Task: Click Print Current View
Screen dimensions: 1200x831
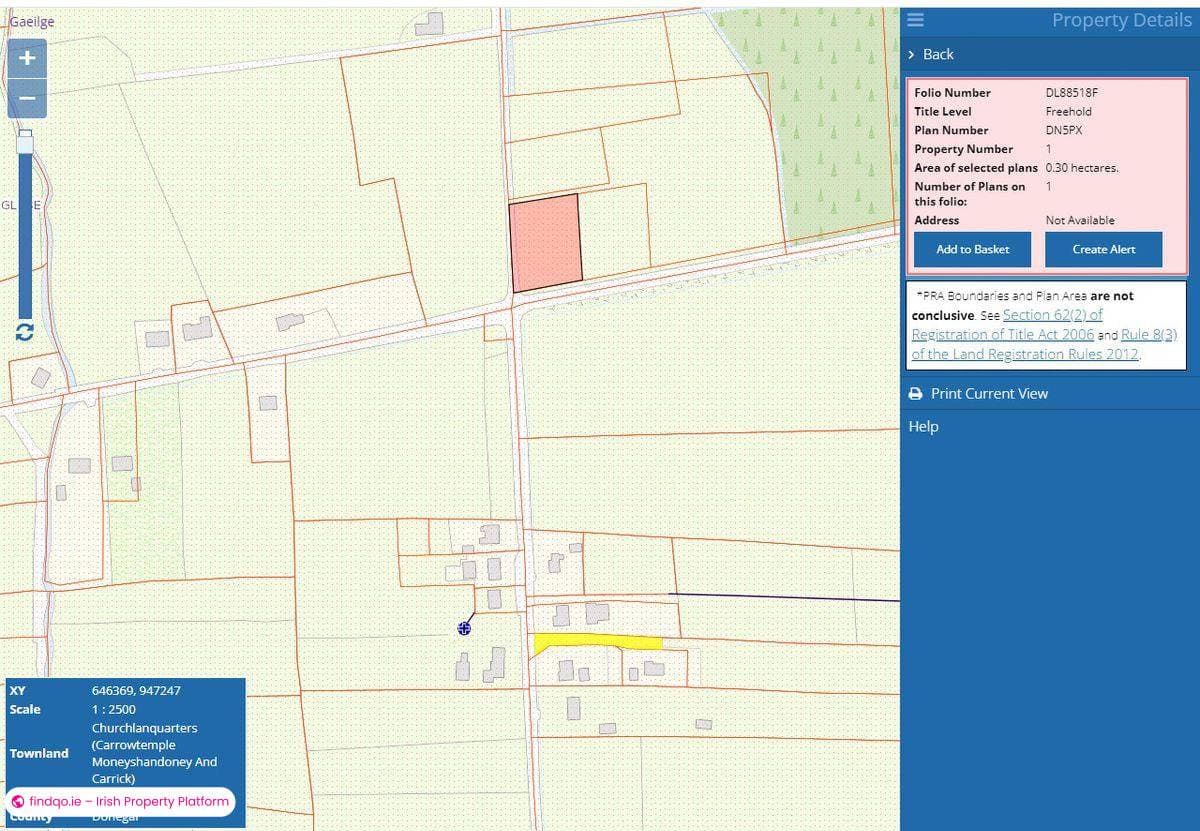Action: [988, 394]
